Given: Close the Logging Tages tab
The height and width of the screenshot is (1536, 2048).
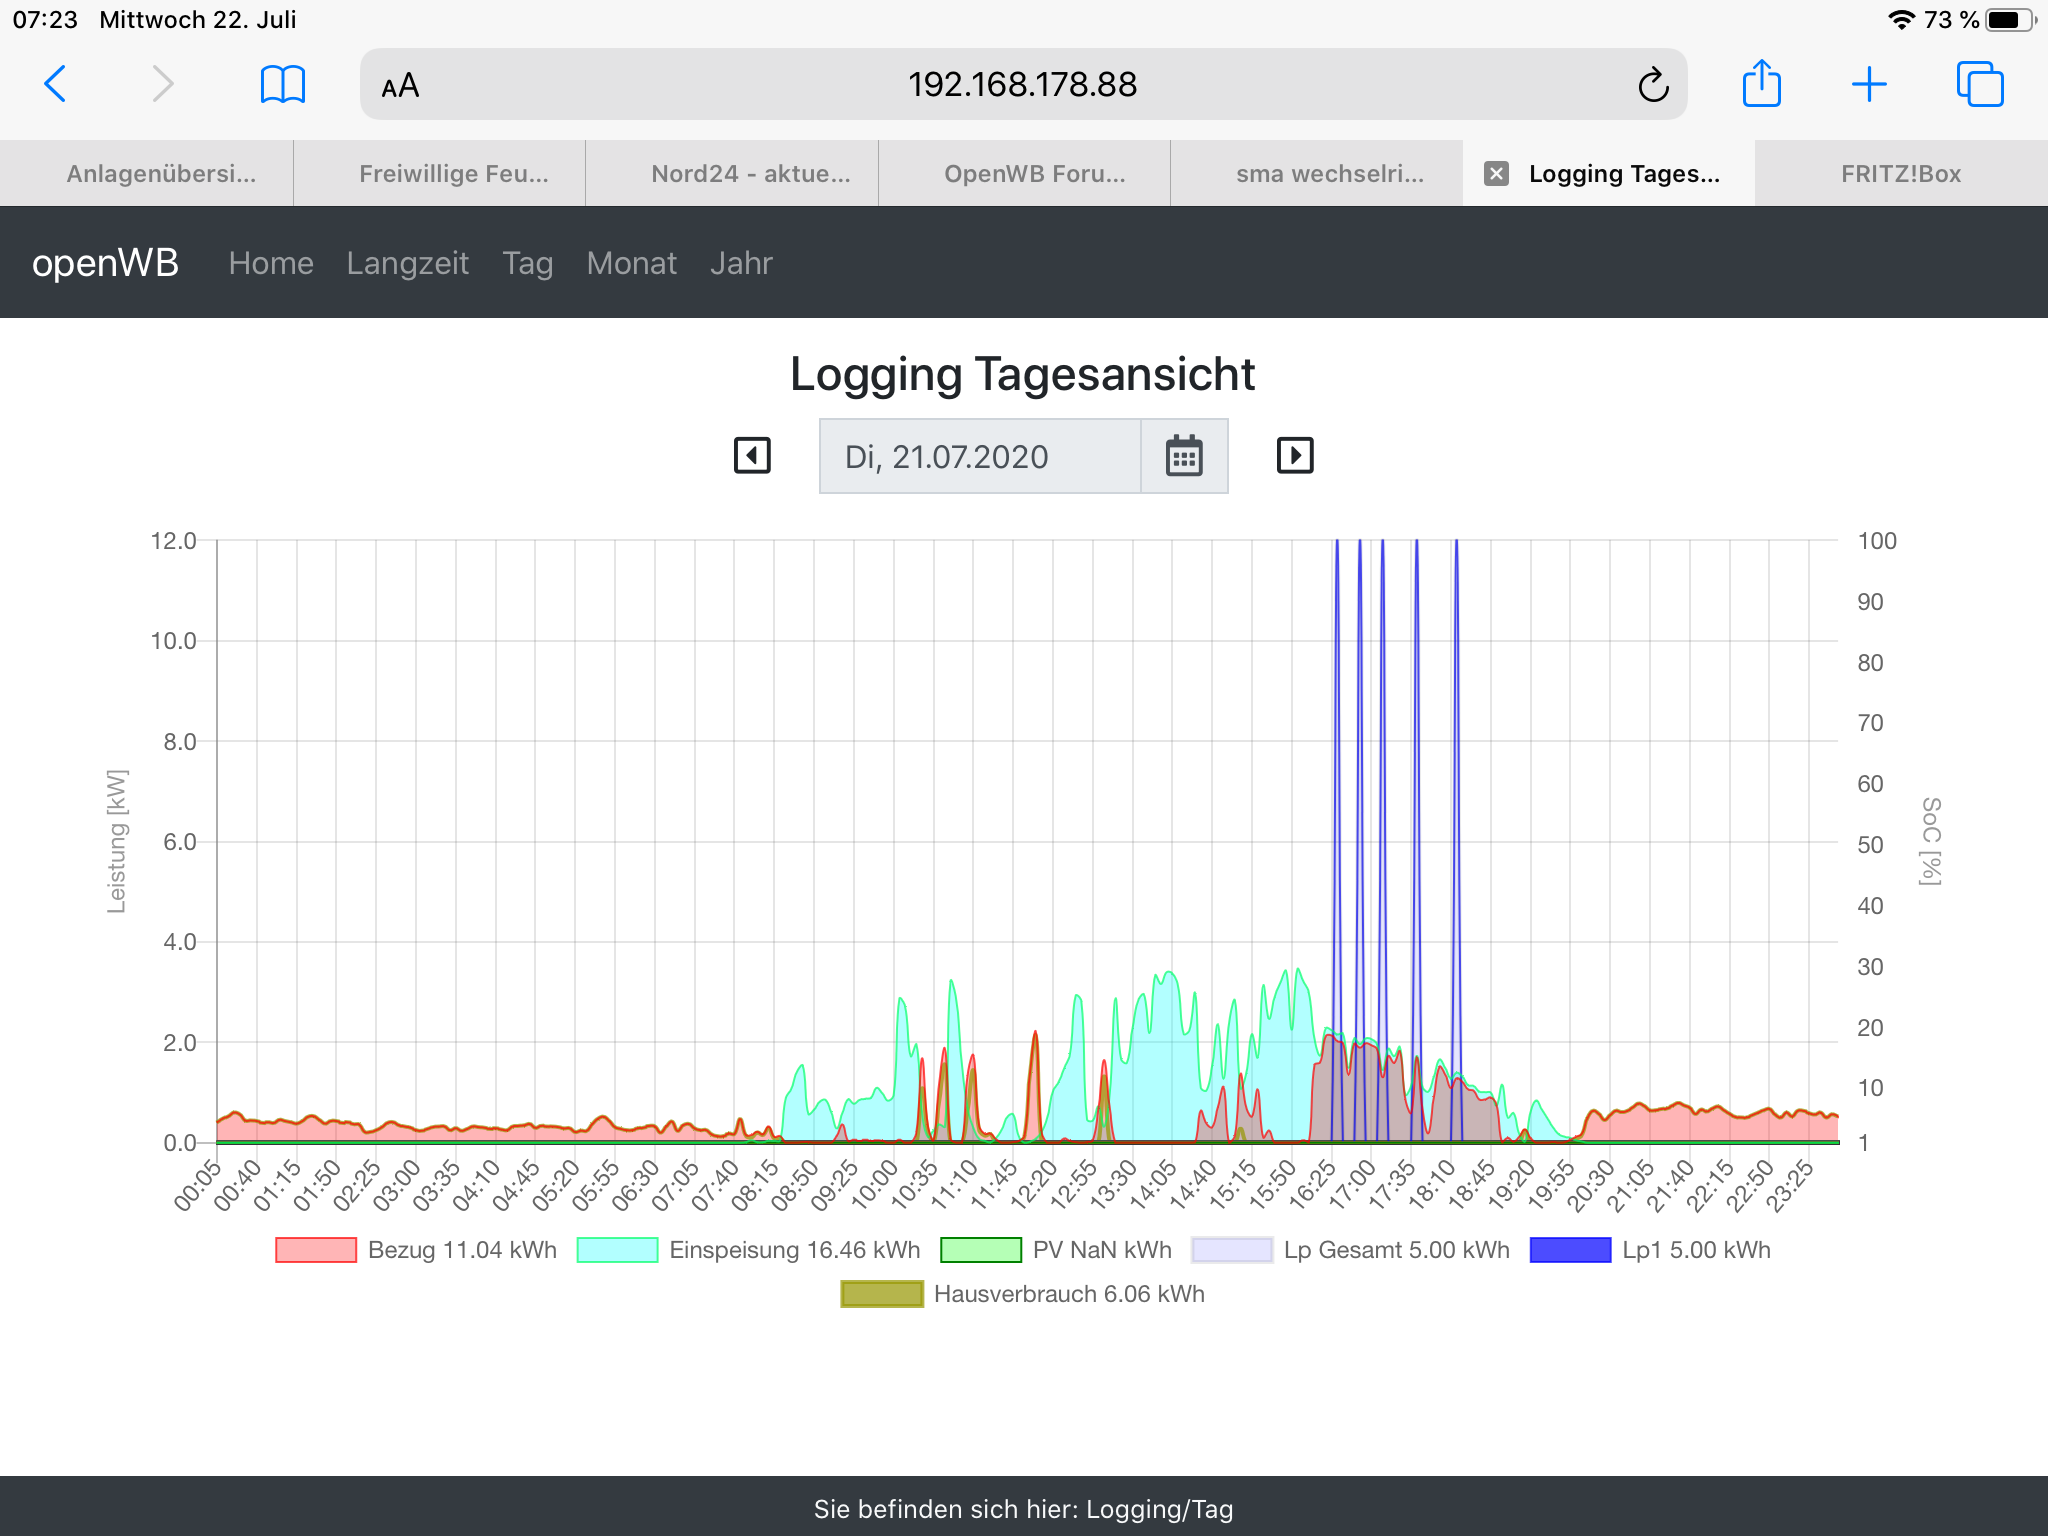Looking at the screenshot, I should click(1496, 174).
